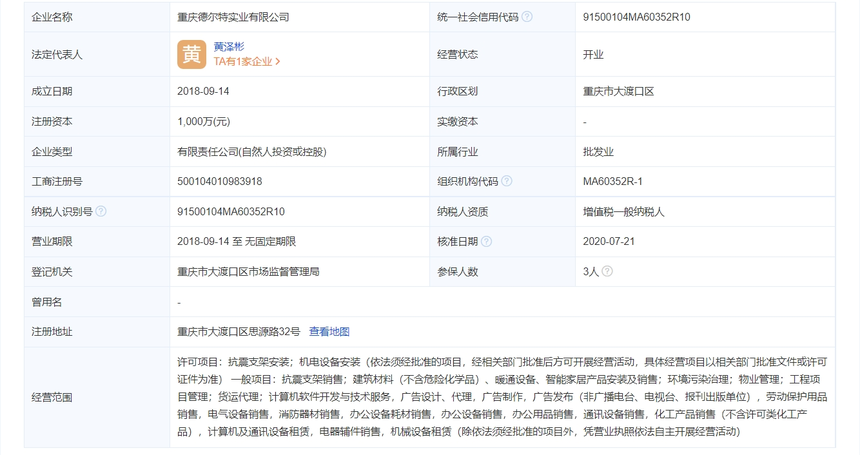
Task: Open the TA有1家企业 link
Action: (247, 61)
